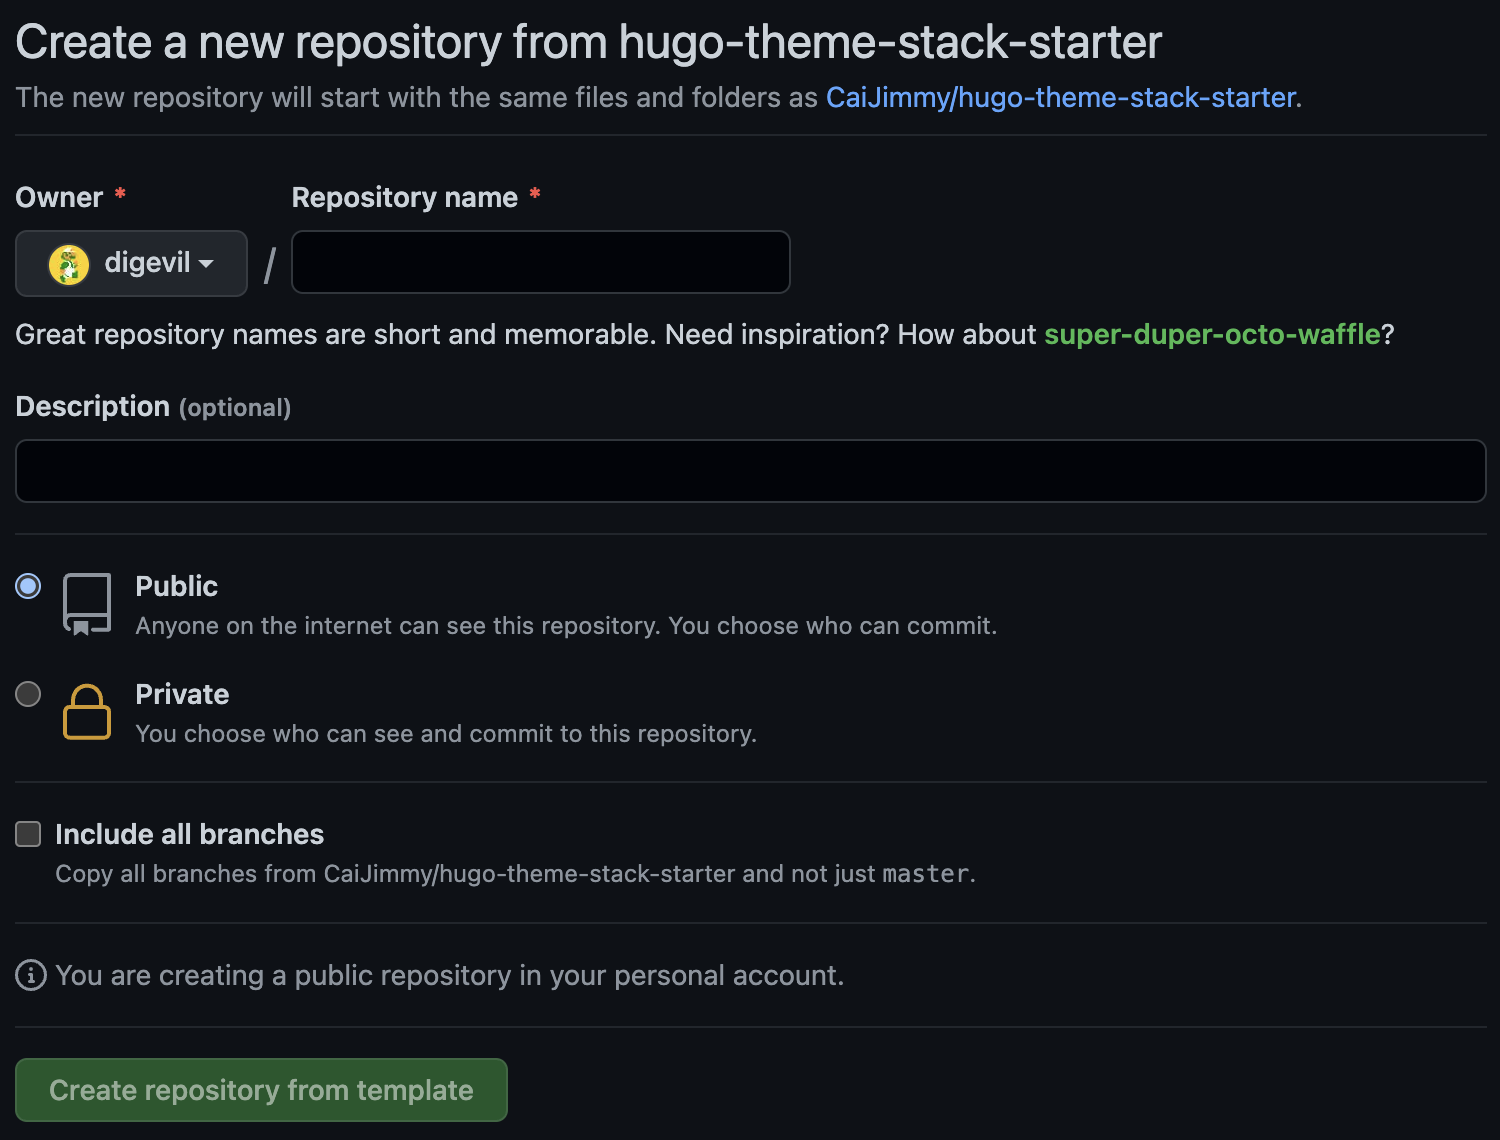Click the digevil avatar icon
This screenshot has height=1140, width=1500.
(68, 263)
